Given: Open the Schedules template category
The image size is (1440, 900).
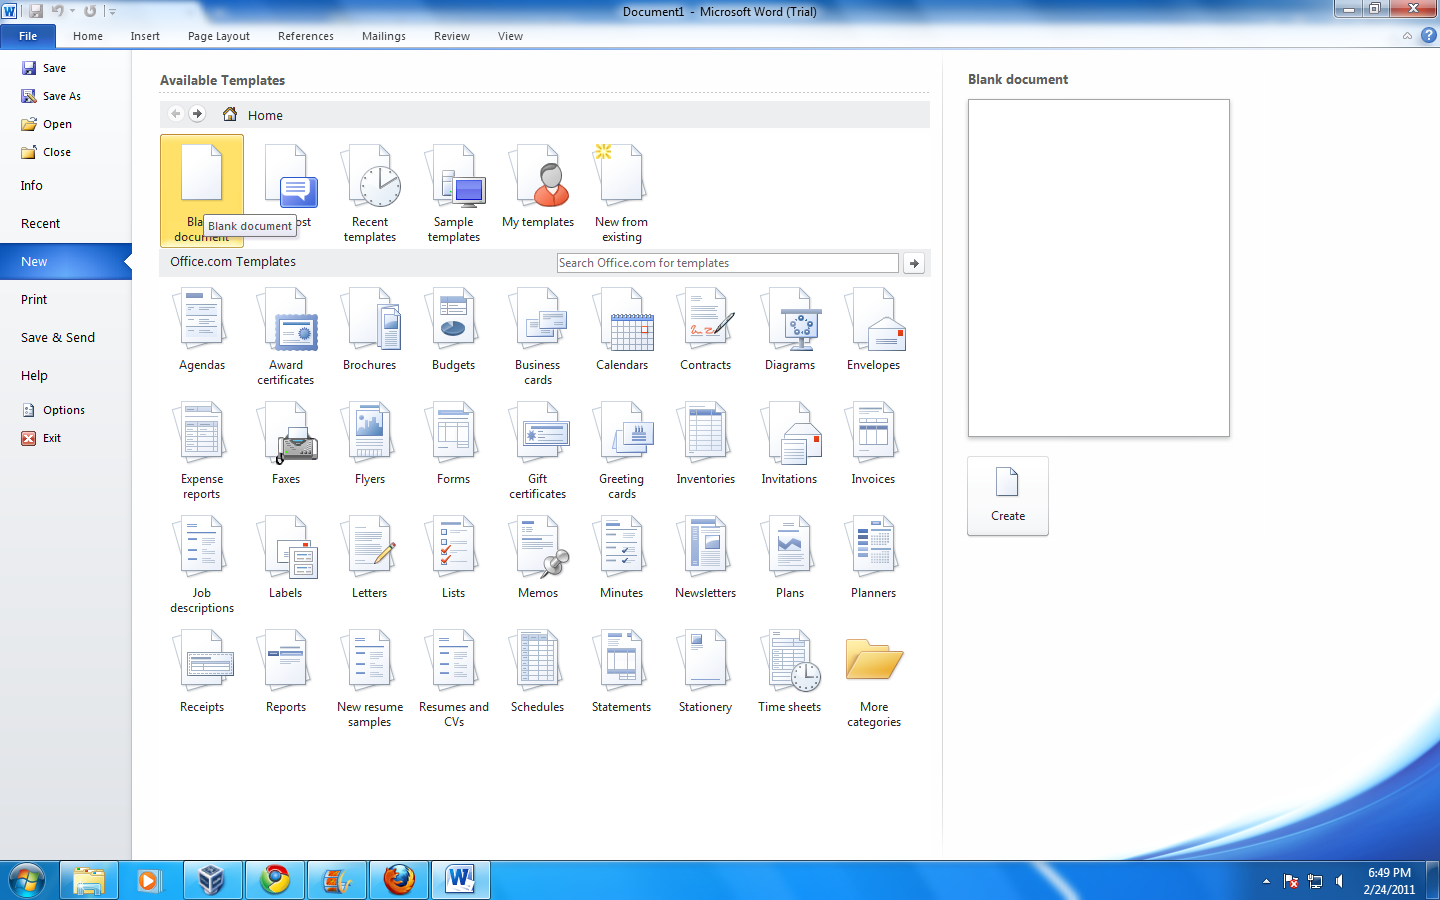Looking at the screenshot, I should tap(538, 671).
